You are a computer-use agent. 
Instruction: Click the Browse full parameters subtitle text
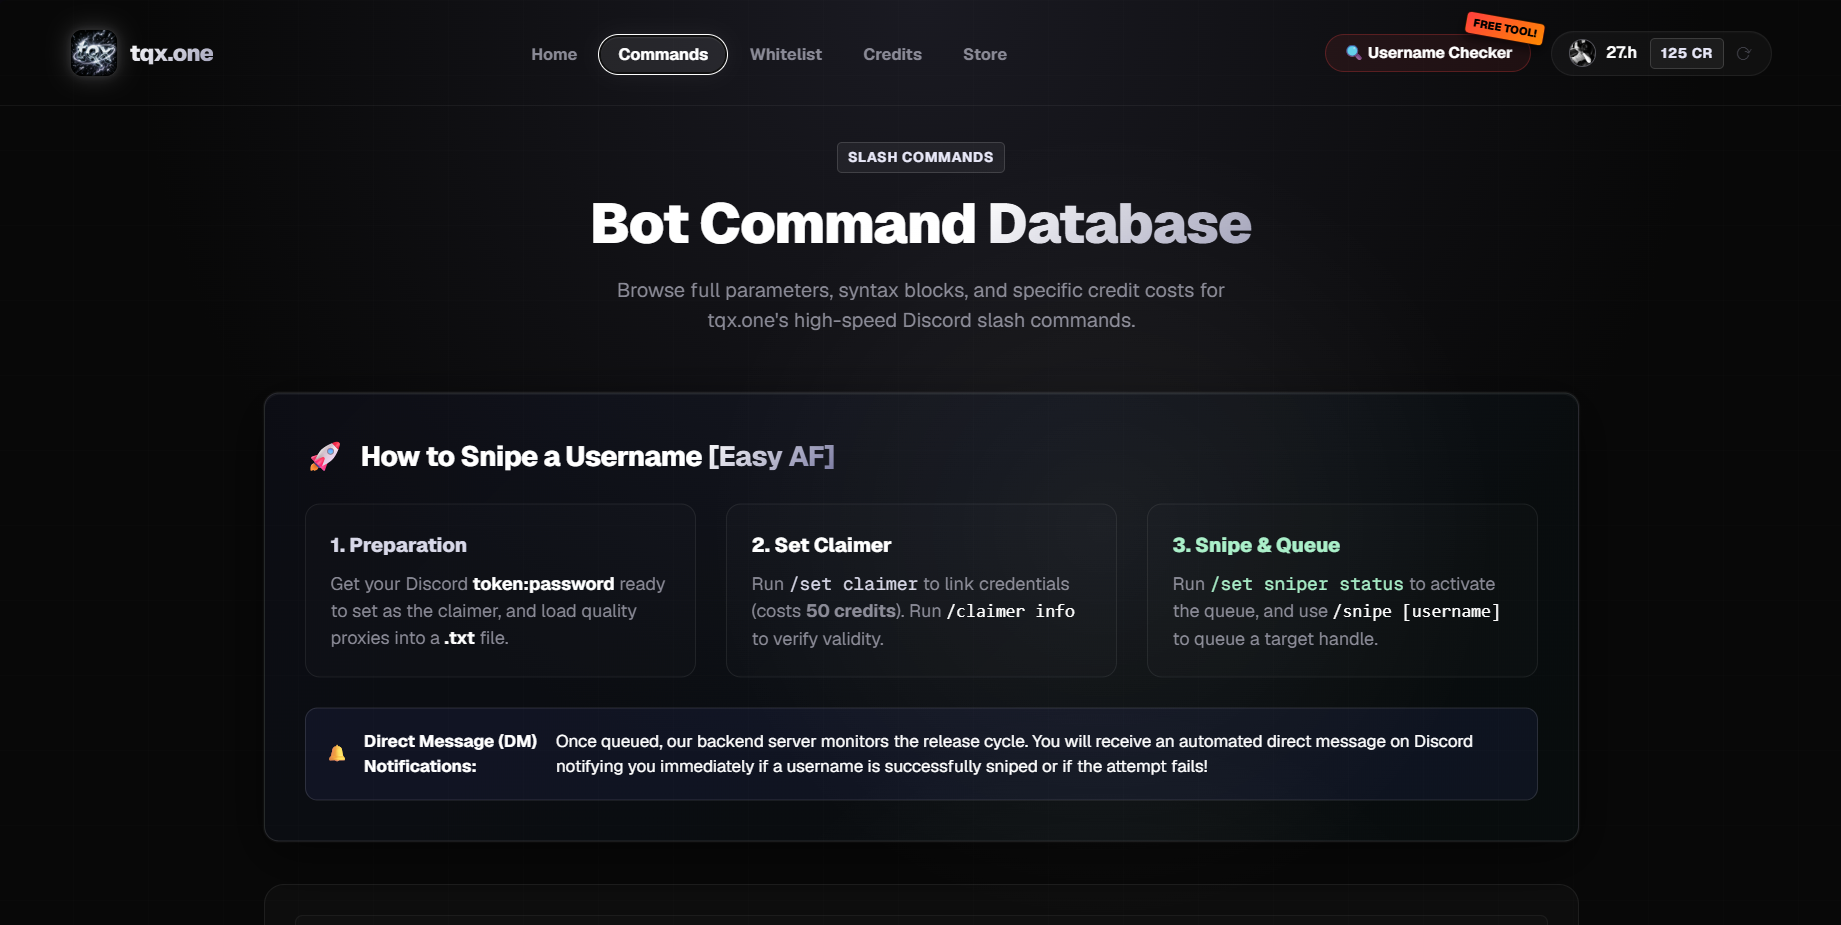point(921,305)
